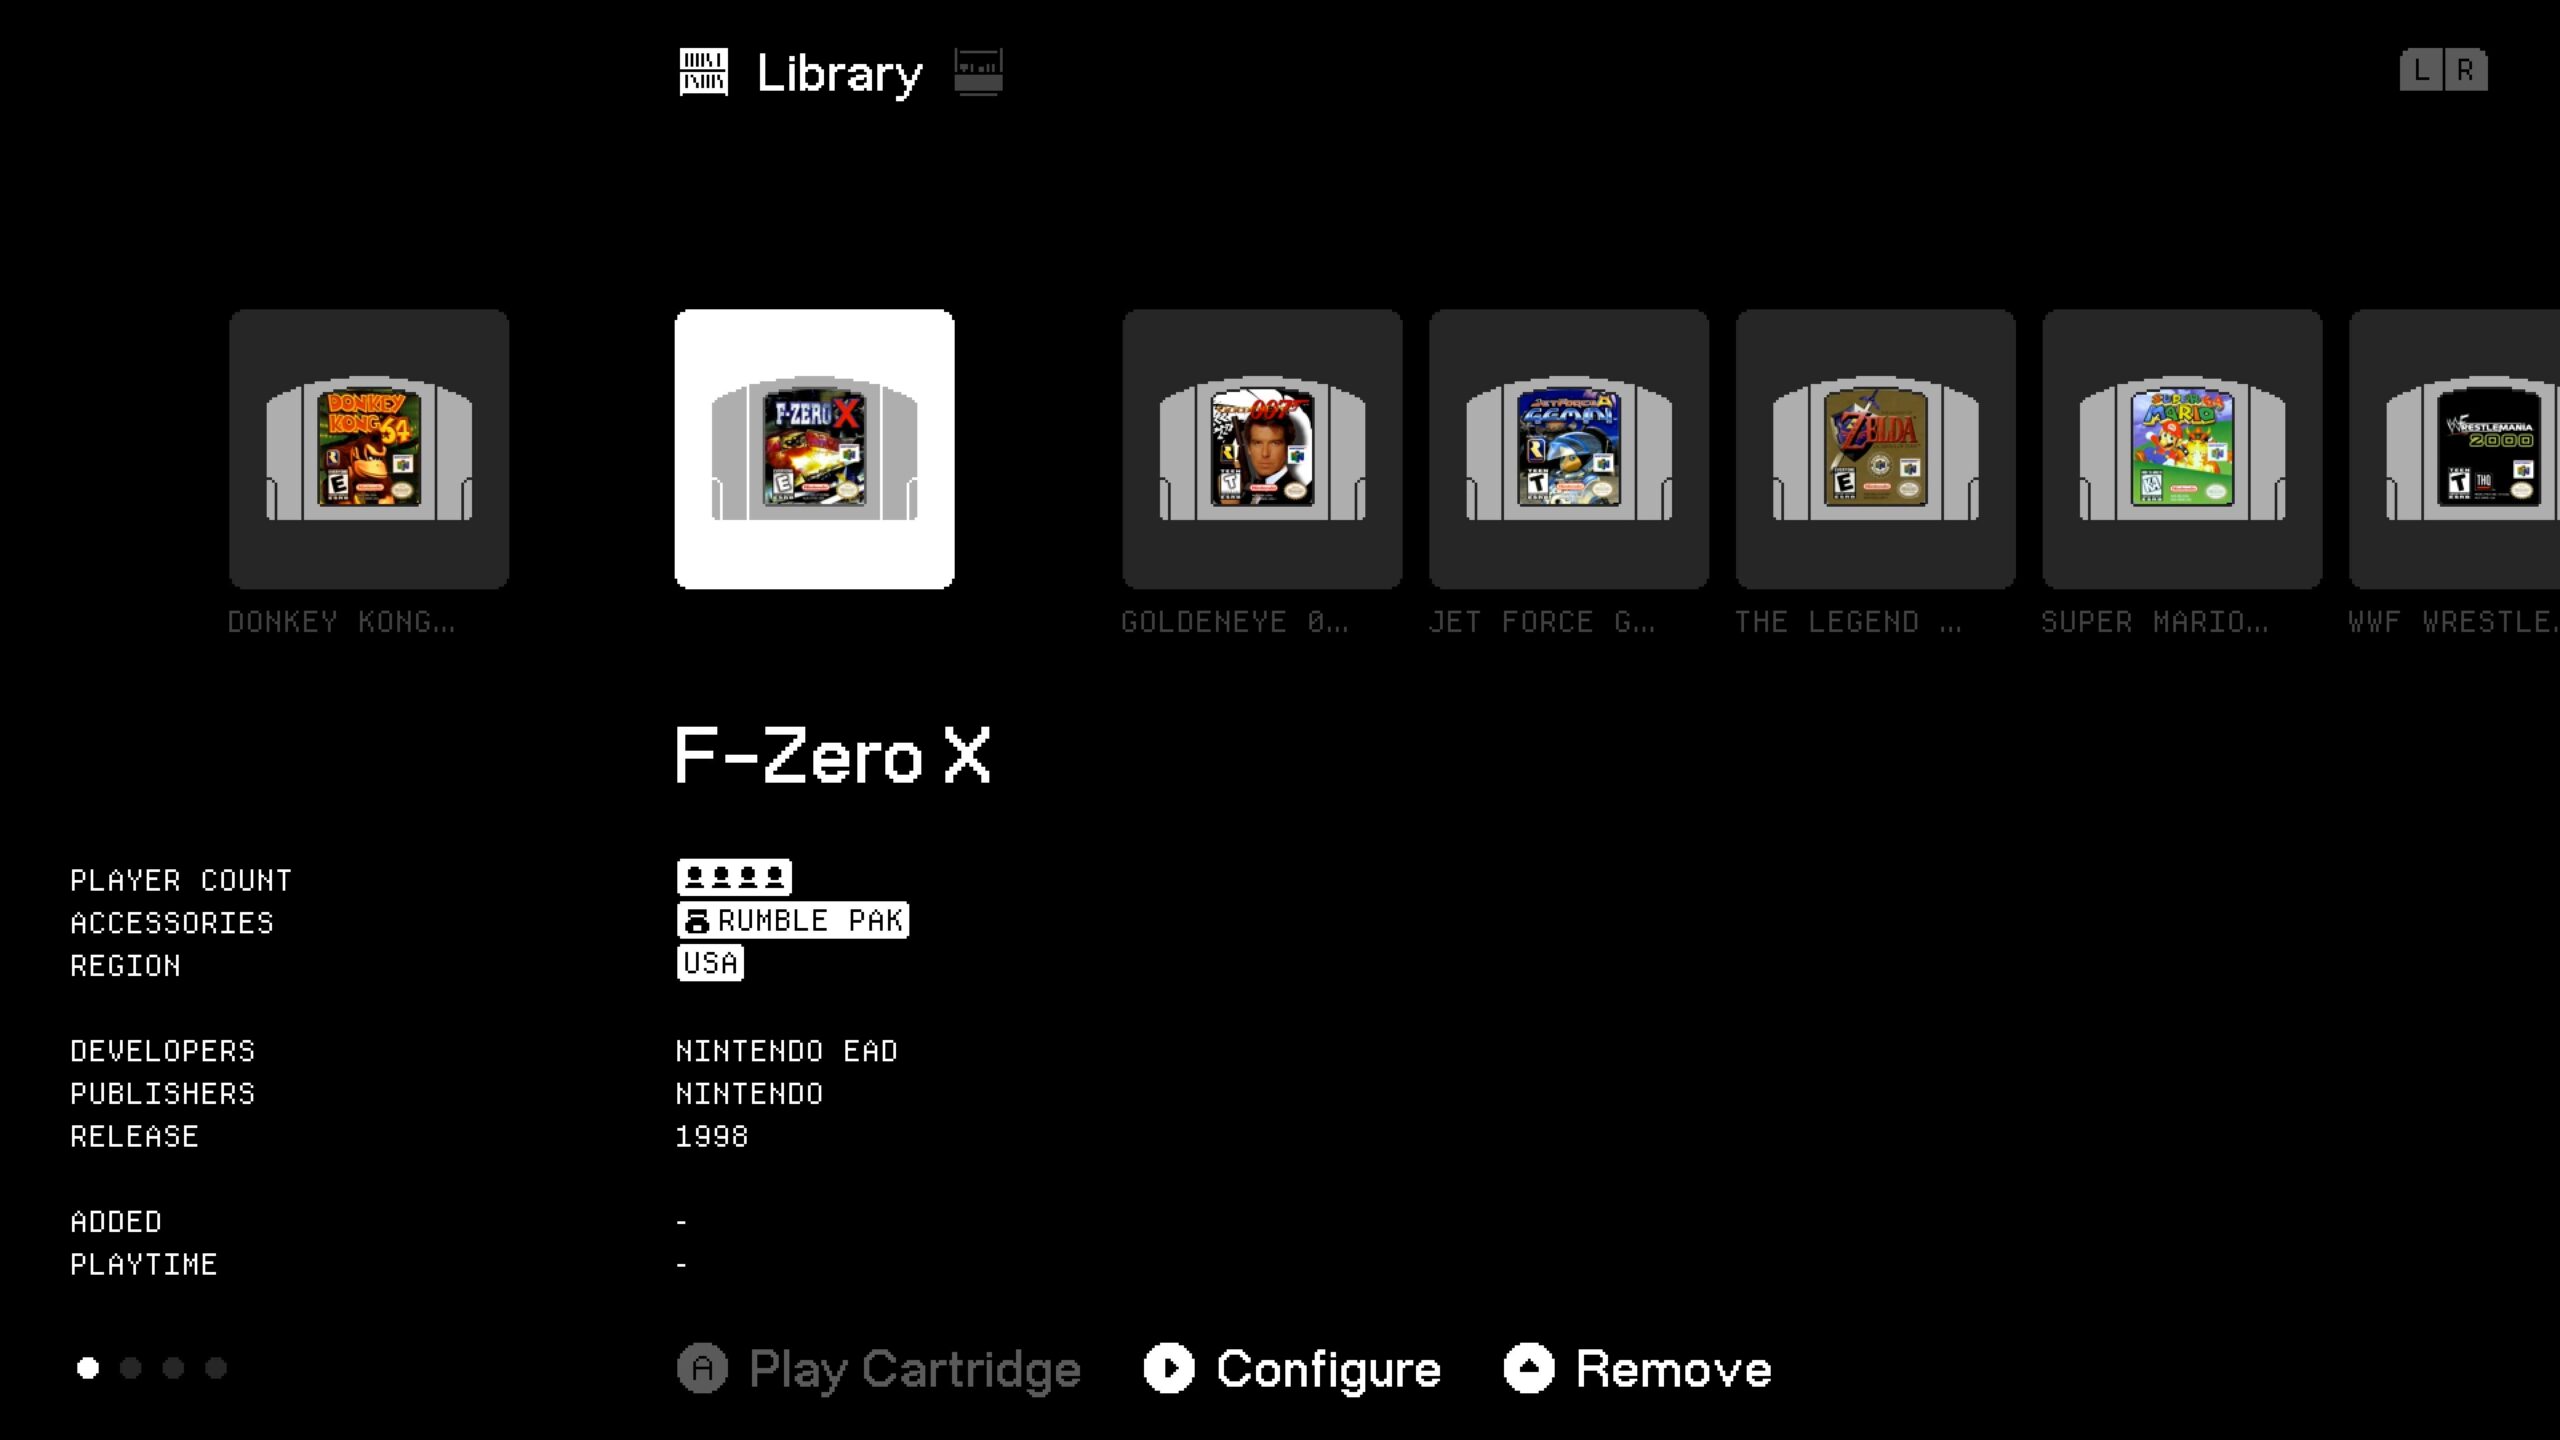The image size is (2560, 1440).
Task: Click the Configure play-arrow icon
Action: tap(1169, 1368)
